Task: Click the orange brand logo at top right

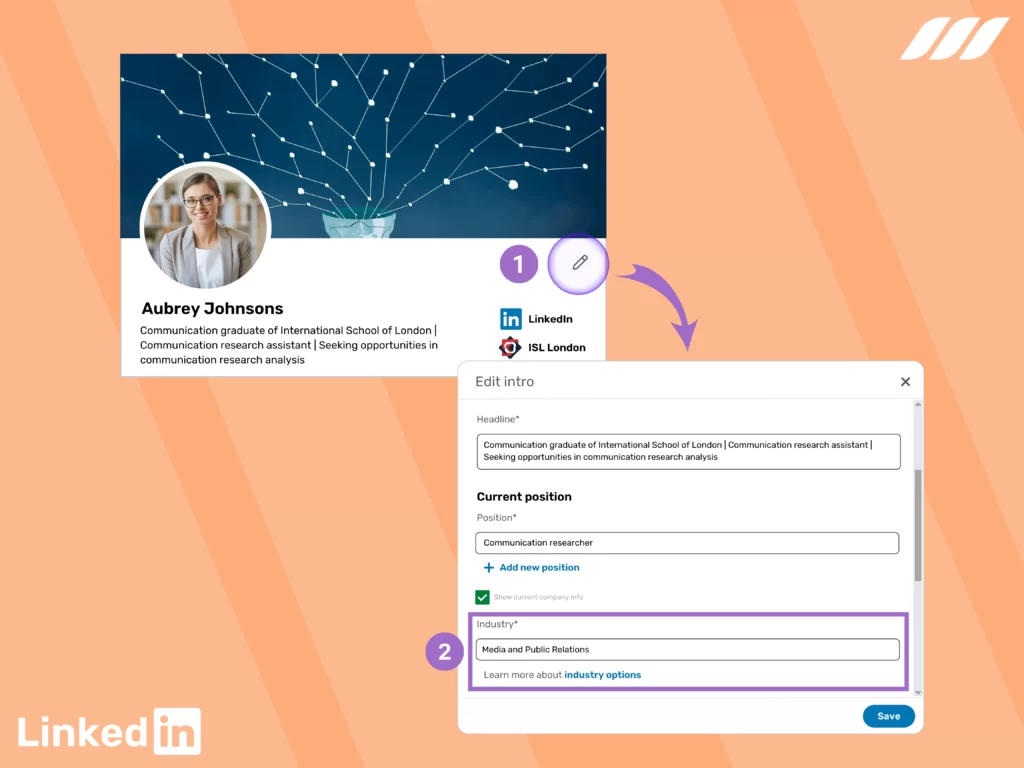Action: point(954,37)
